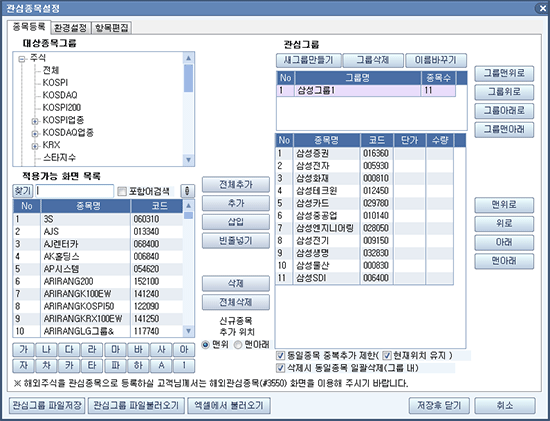Image resolution: width=550 pixels, height=421 pixels.
Task: Click the small icon button beside 포함어검색
Action: point(187,191)
